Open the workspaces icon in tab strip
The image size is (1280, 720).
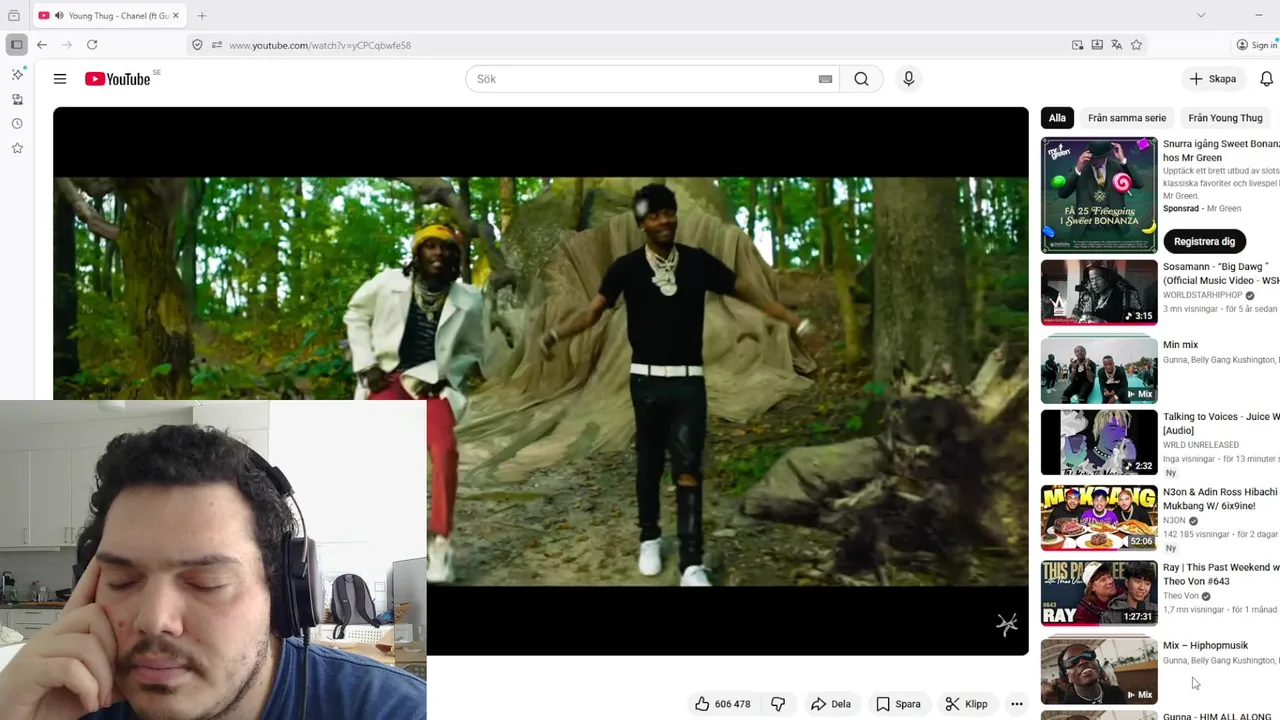tap(14, 15)
